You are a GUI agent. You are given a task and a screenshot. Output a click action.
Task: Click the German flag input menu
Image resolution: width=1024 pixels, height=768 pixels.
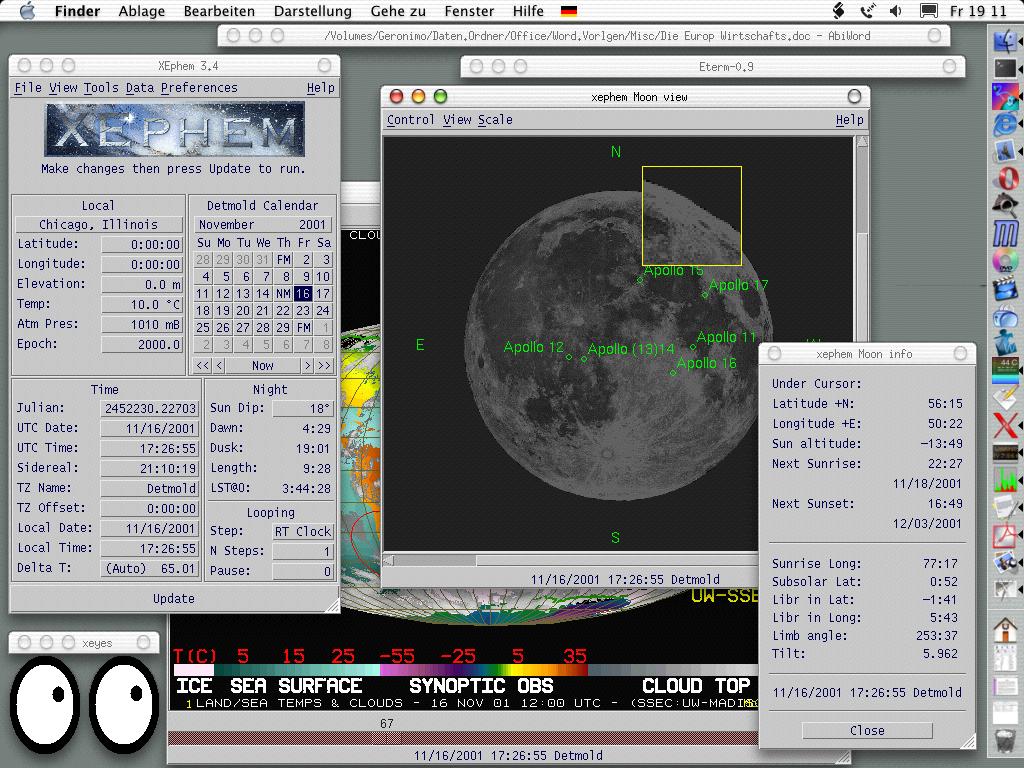[x=569, y=11]
